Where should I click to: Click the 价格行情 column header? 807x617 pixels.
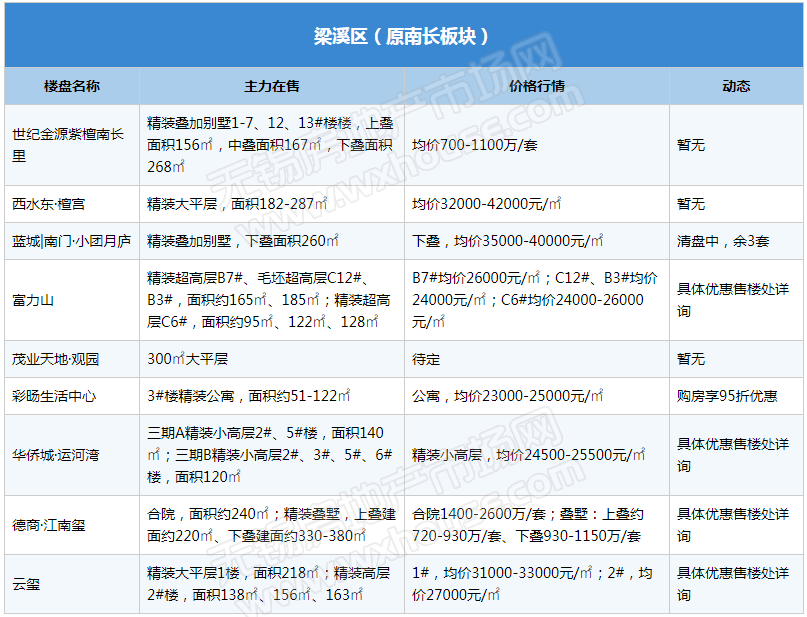click(x=537, y=86)
